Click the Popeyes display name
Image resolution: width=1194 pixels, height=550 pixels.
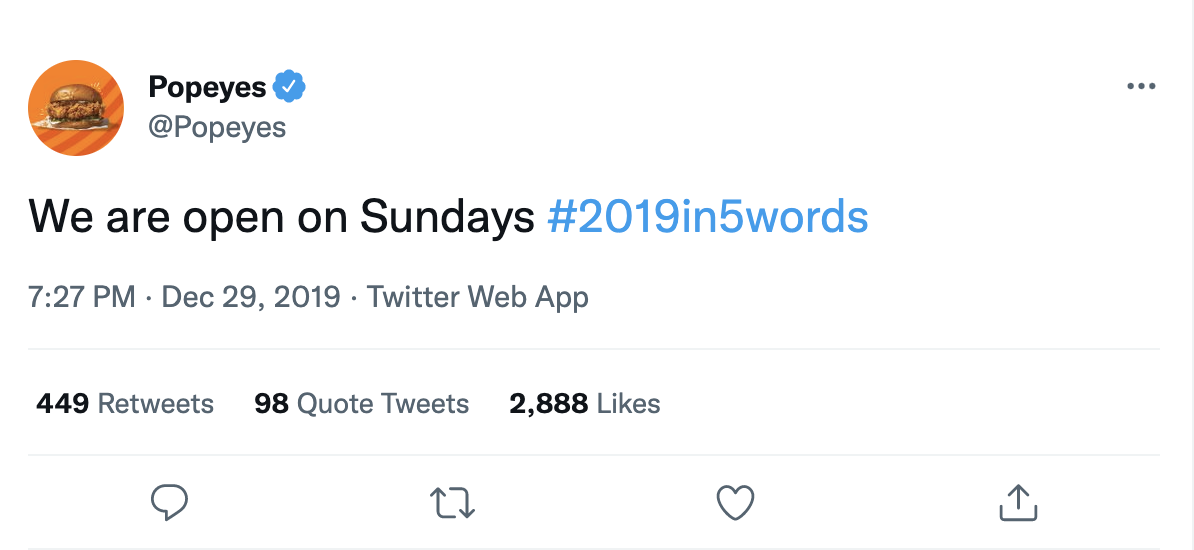pyautogui.click(x=207, y=88)
